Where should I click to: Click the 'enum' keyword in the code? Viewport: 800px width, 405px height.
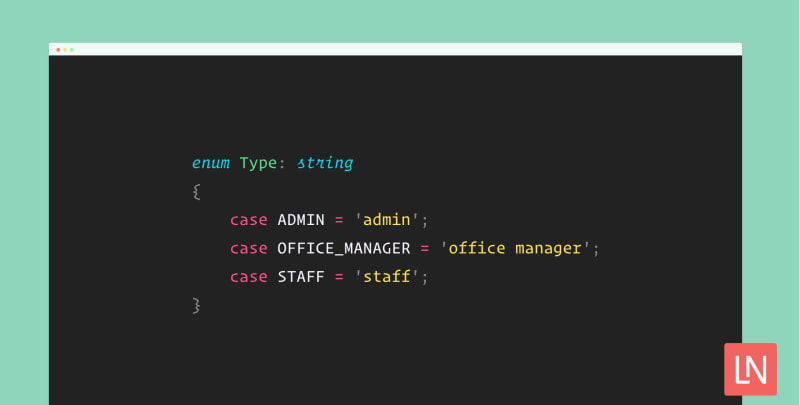point(211,162)
